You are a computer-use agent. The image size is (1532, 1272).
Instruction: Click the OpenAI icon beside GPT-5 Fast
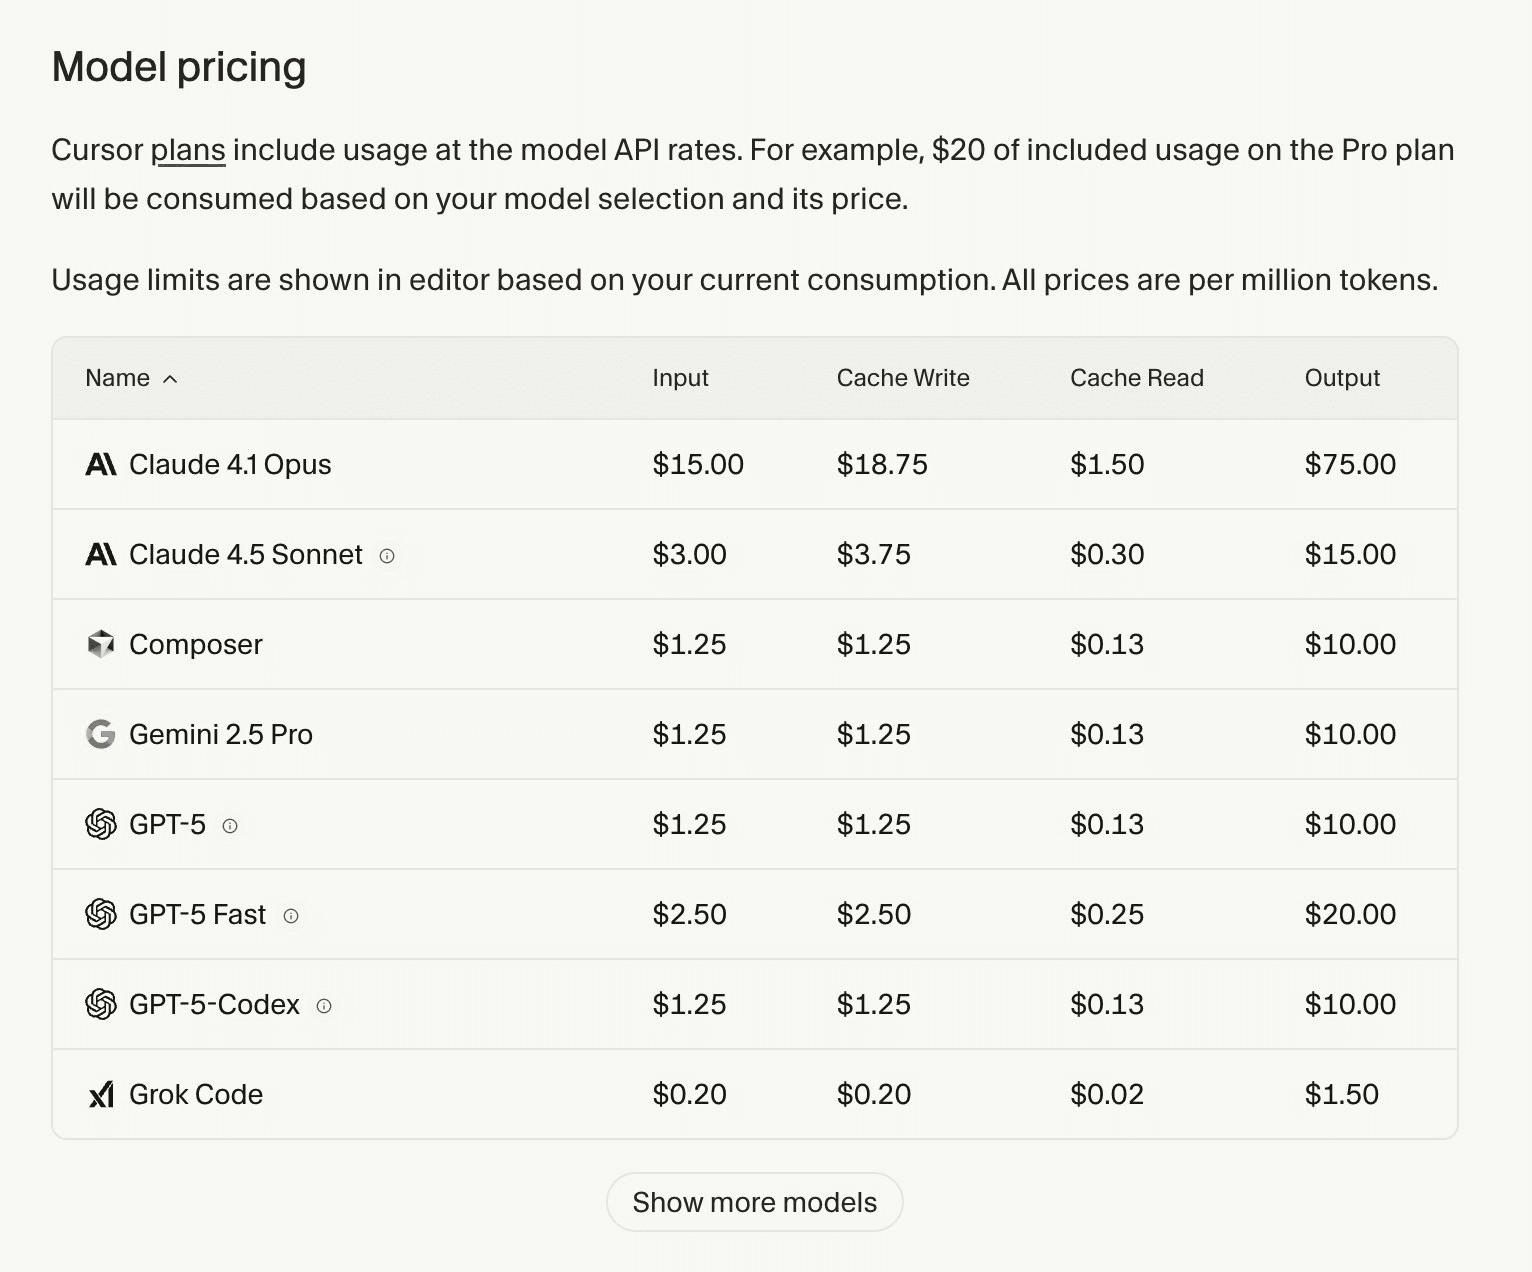click(x=102, y=914)
